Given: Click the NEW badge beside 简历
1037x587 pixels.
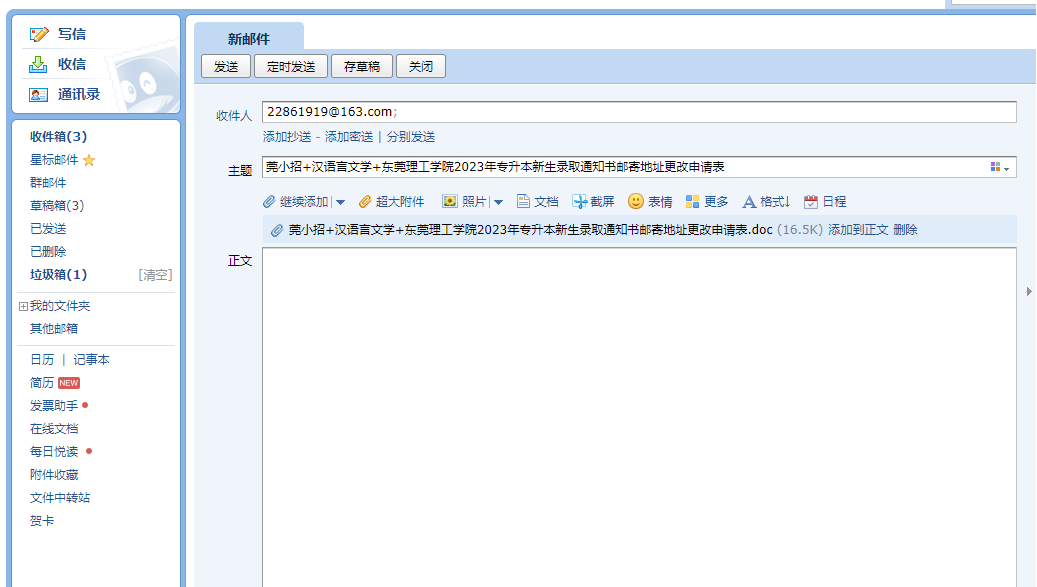Looking at the screenshot, I should [x=69, y=383].
